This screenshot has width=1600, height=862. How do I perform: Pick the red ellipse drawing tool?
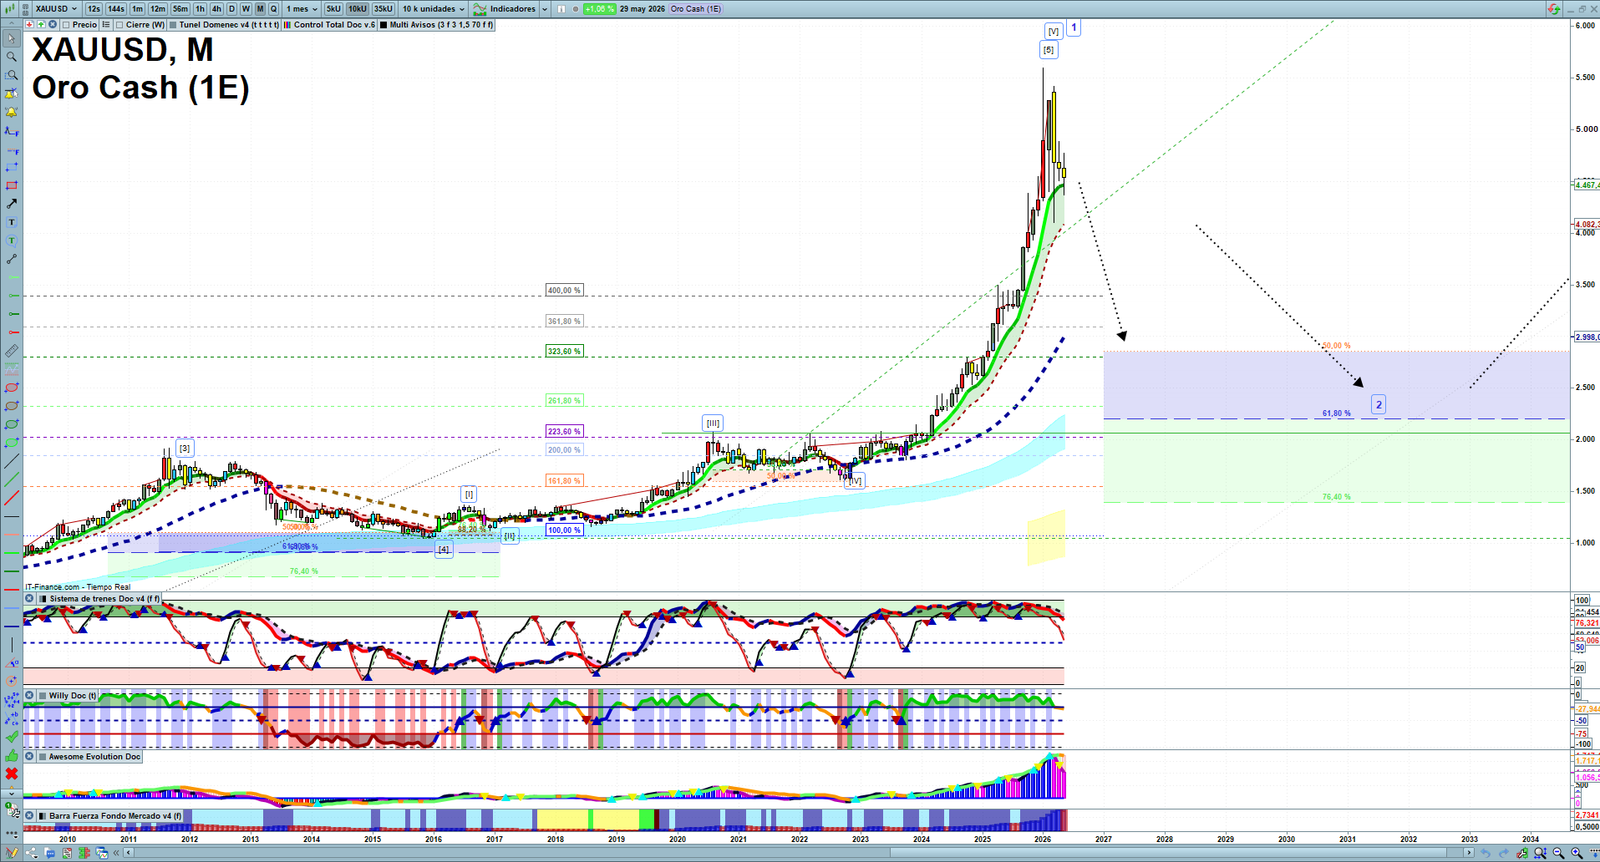point(12,388)
